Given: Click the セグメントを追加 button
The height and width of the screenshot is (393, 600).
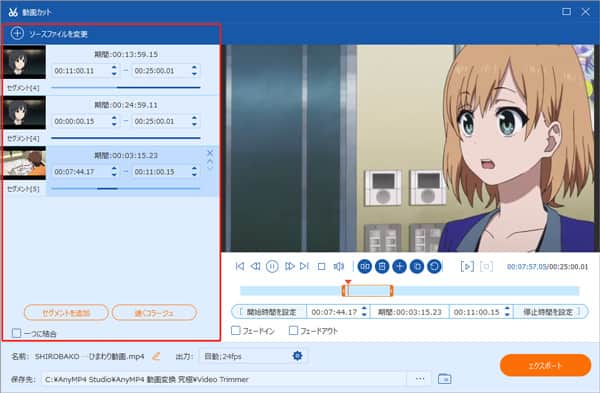Looking at the screenshot, I should point(66,313).
